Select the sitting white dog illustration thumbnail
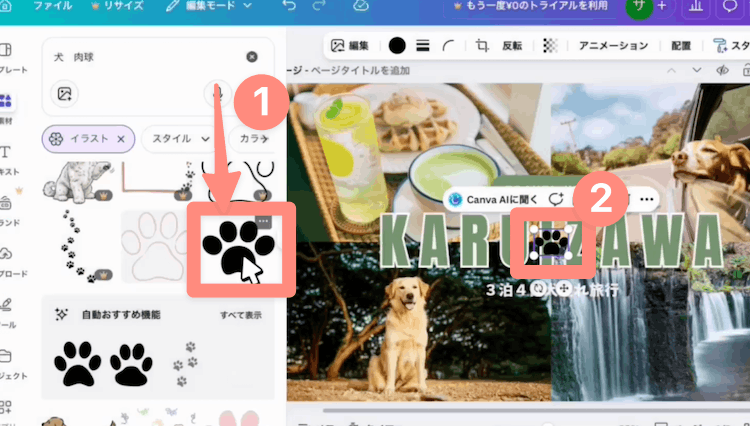750x426 pixels. pos(77,181)
